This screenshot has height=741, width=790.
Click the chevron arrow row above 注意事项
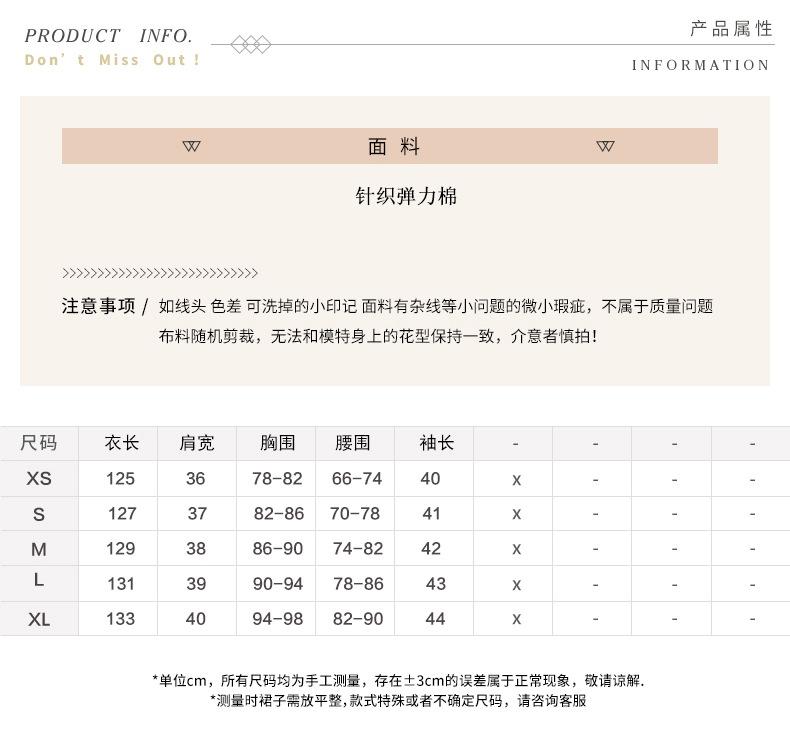click(160, 274)
